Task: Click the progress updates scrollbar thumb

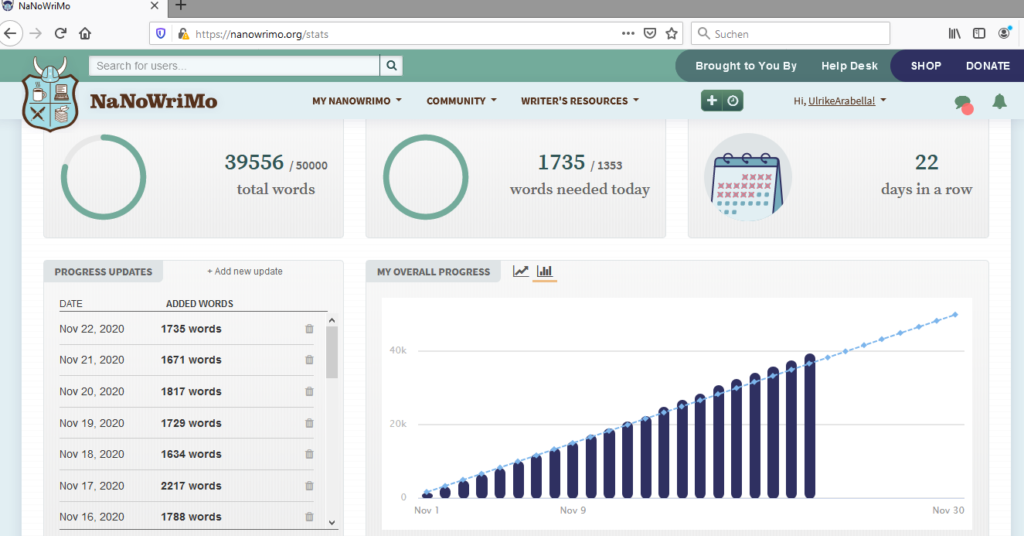Action: 332,352
